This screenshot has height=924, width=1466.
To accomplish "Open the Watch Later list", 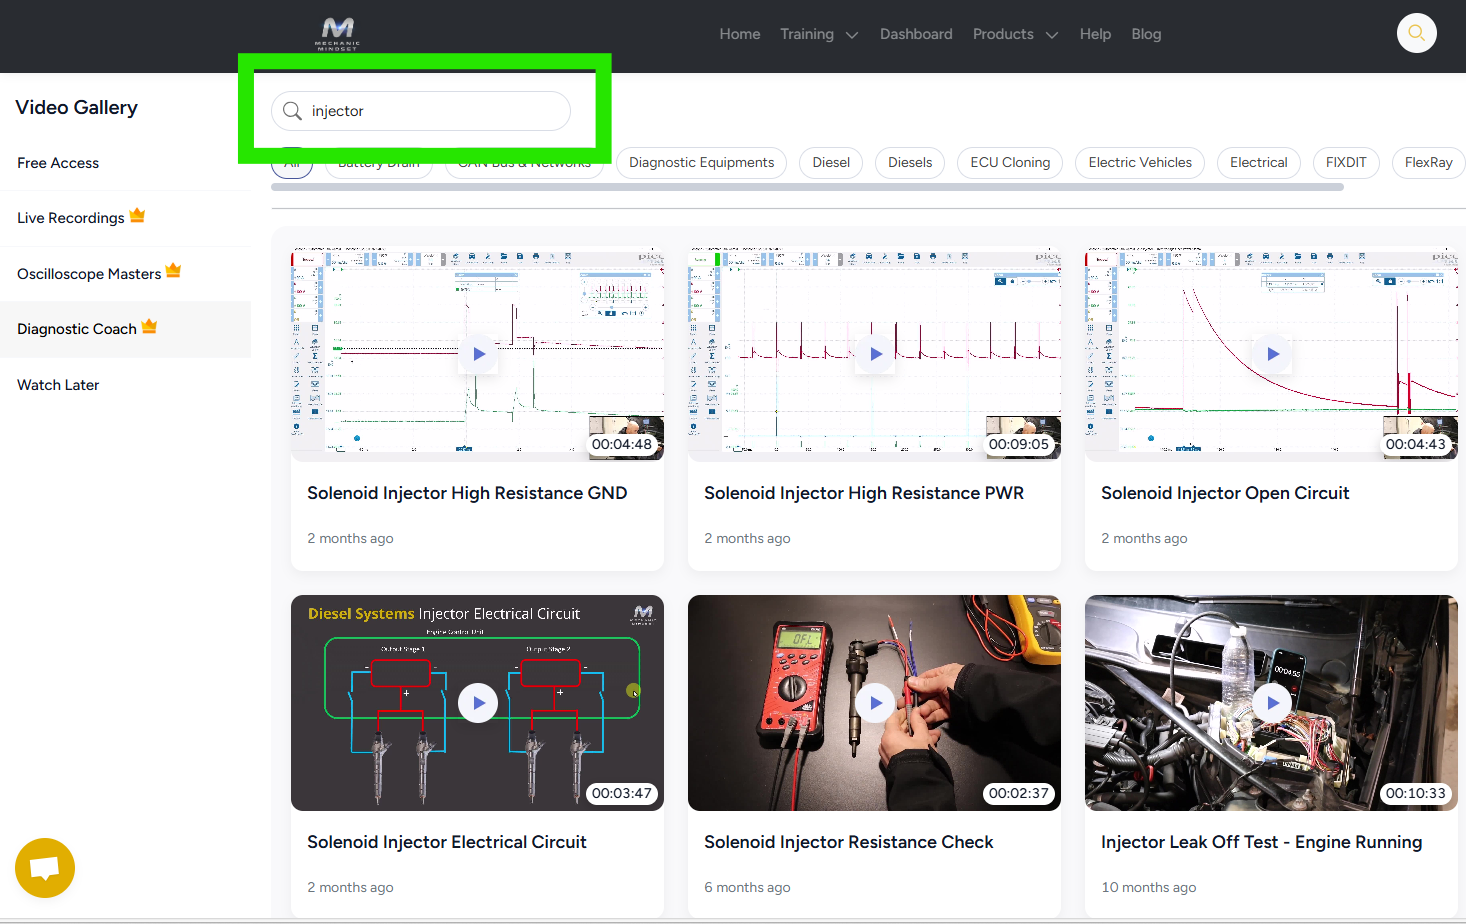I will pyautogui.click(x=58, y=385).
